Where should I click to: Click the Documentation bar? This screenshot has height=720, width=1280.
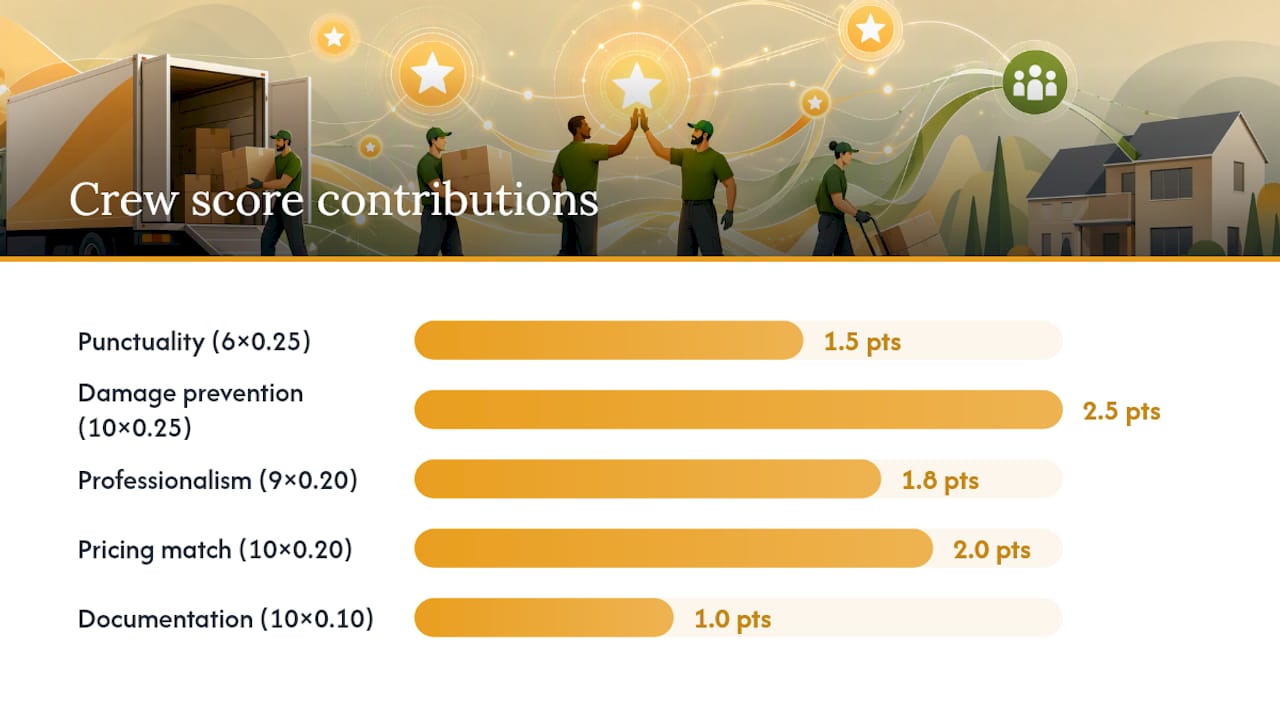click(x=738, y=618)
